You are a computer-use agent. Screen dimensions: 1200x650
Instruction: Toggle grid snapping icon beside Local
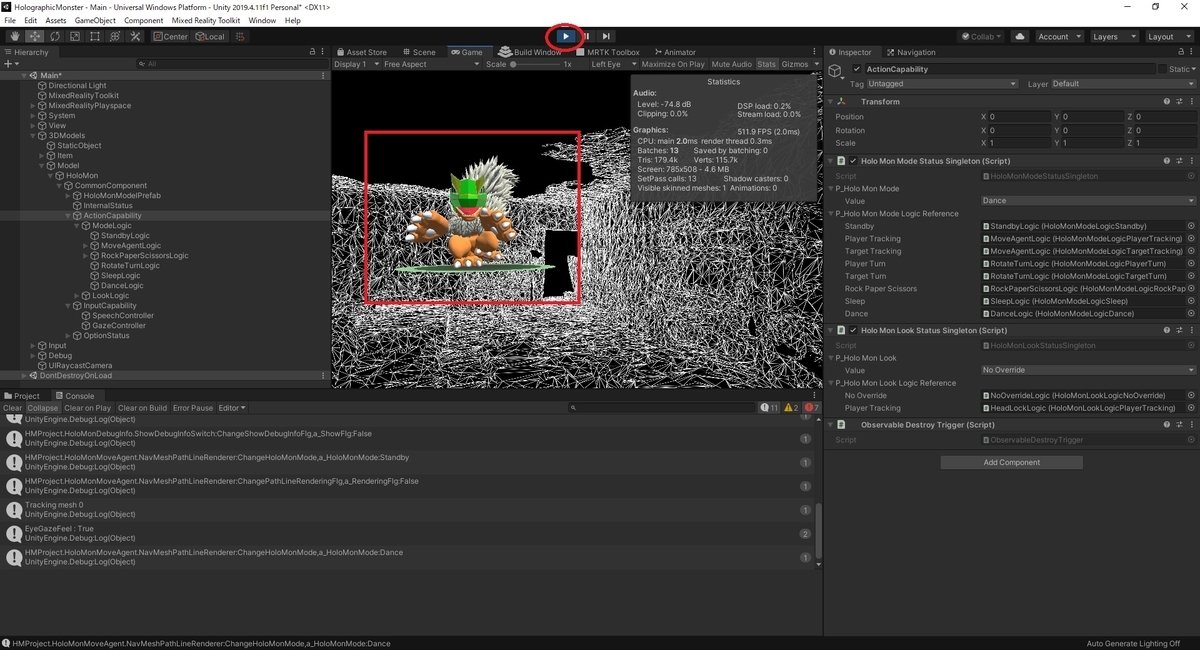pos(239,37)
